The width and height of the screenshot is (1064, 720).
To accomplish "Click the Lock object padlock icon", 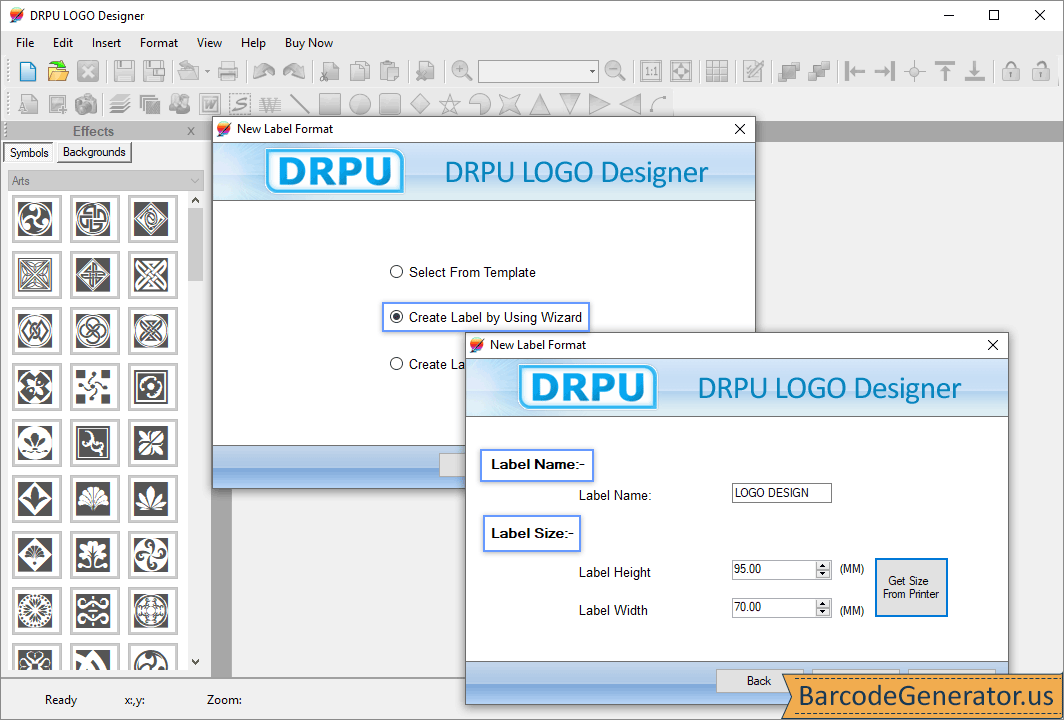I will [1011, 71].
